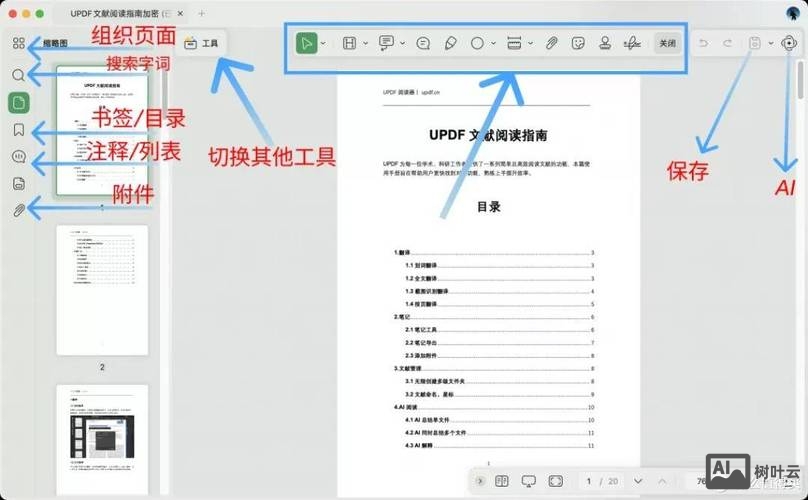808x500 pixels.
Task: Enter full screen view icon
Action: click(556, 481)
